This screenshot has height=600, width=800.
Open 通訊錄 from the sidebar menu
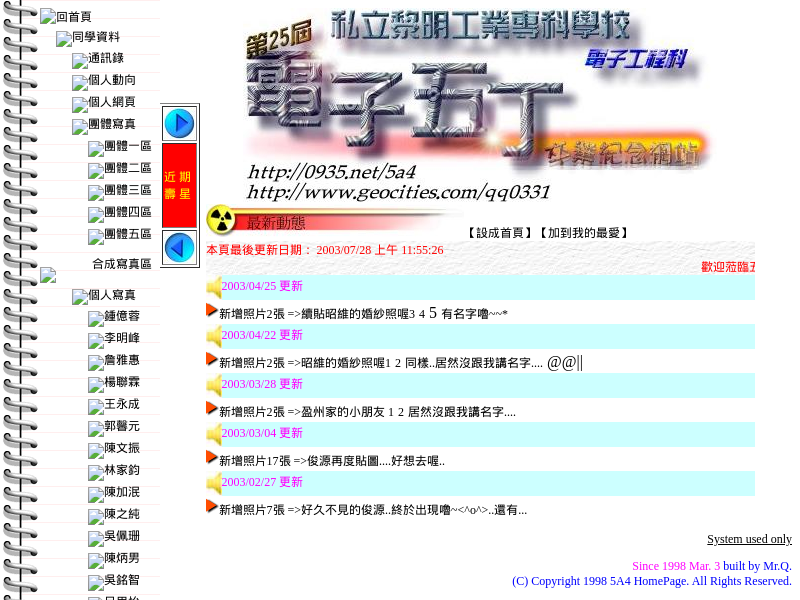(x=105, y=59)
